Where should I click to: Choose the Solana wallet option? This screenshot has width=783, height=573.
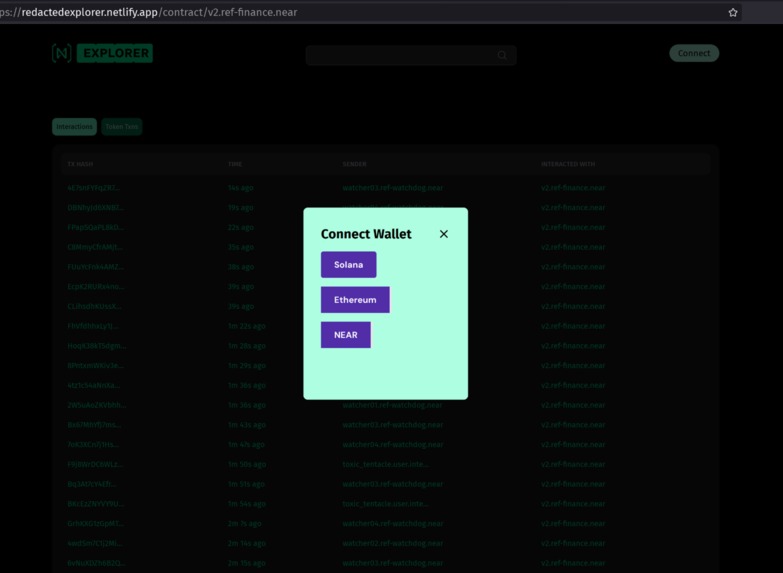coord(349,265)
